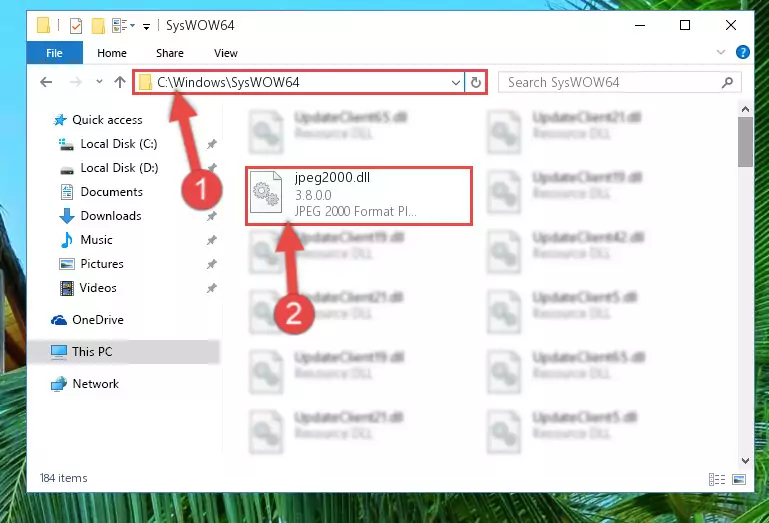Select the jpeg2000.dll file name
Viewport: 769px width, 523px height.
coord(332,178)
